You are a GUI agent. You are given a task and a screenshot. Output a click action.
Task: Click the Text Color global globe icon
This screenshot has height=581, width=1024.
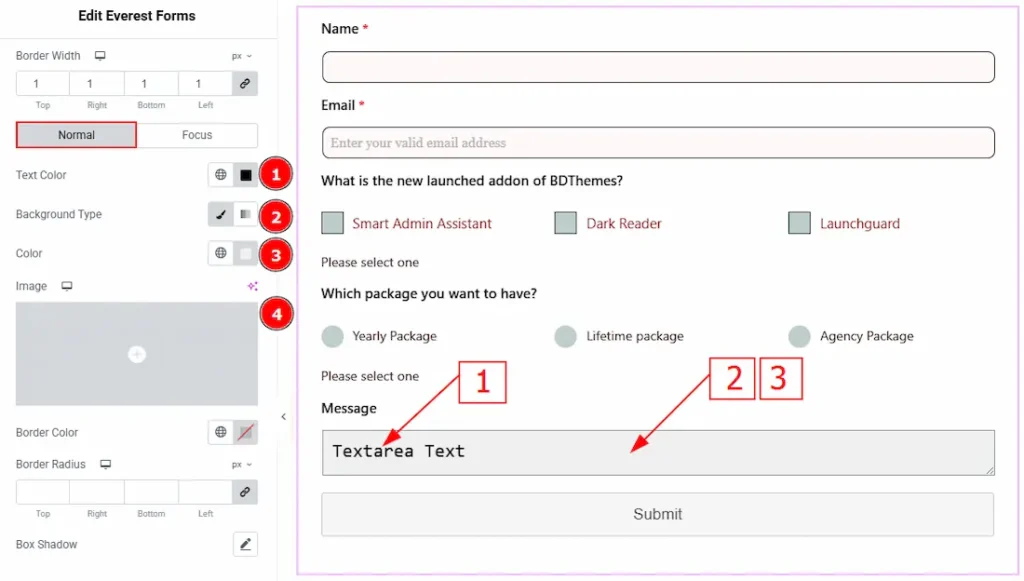point(221,175)
